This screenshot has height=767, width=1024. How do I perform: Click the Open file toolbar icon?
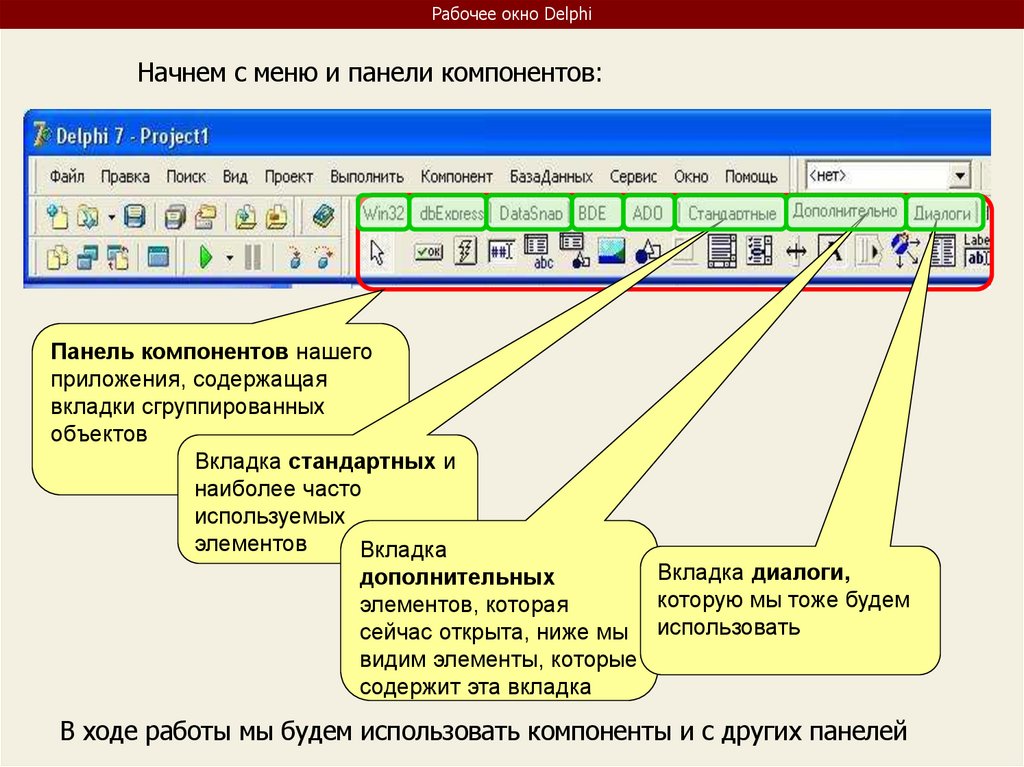pyautogui.click(x=88, y=216)
